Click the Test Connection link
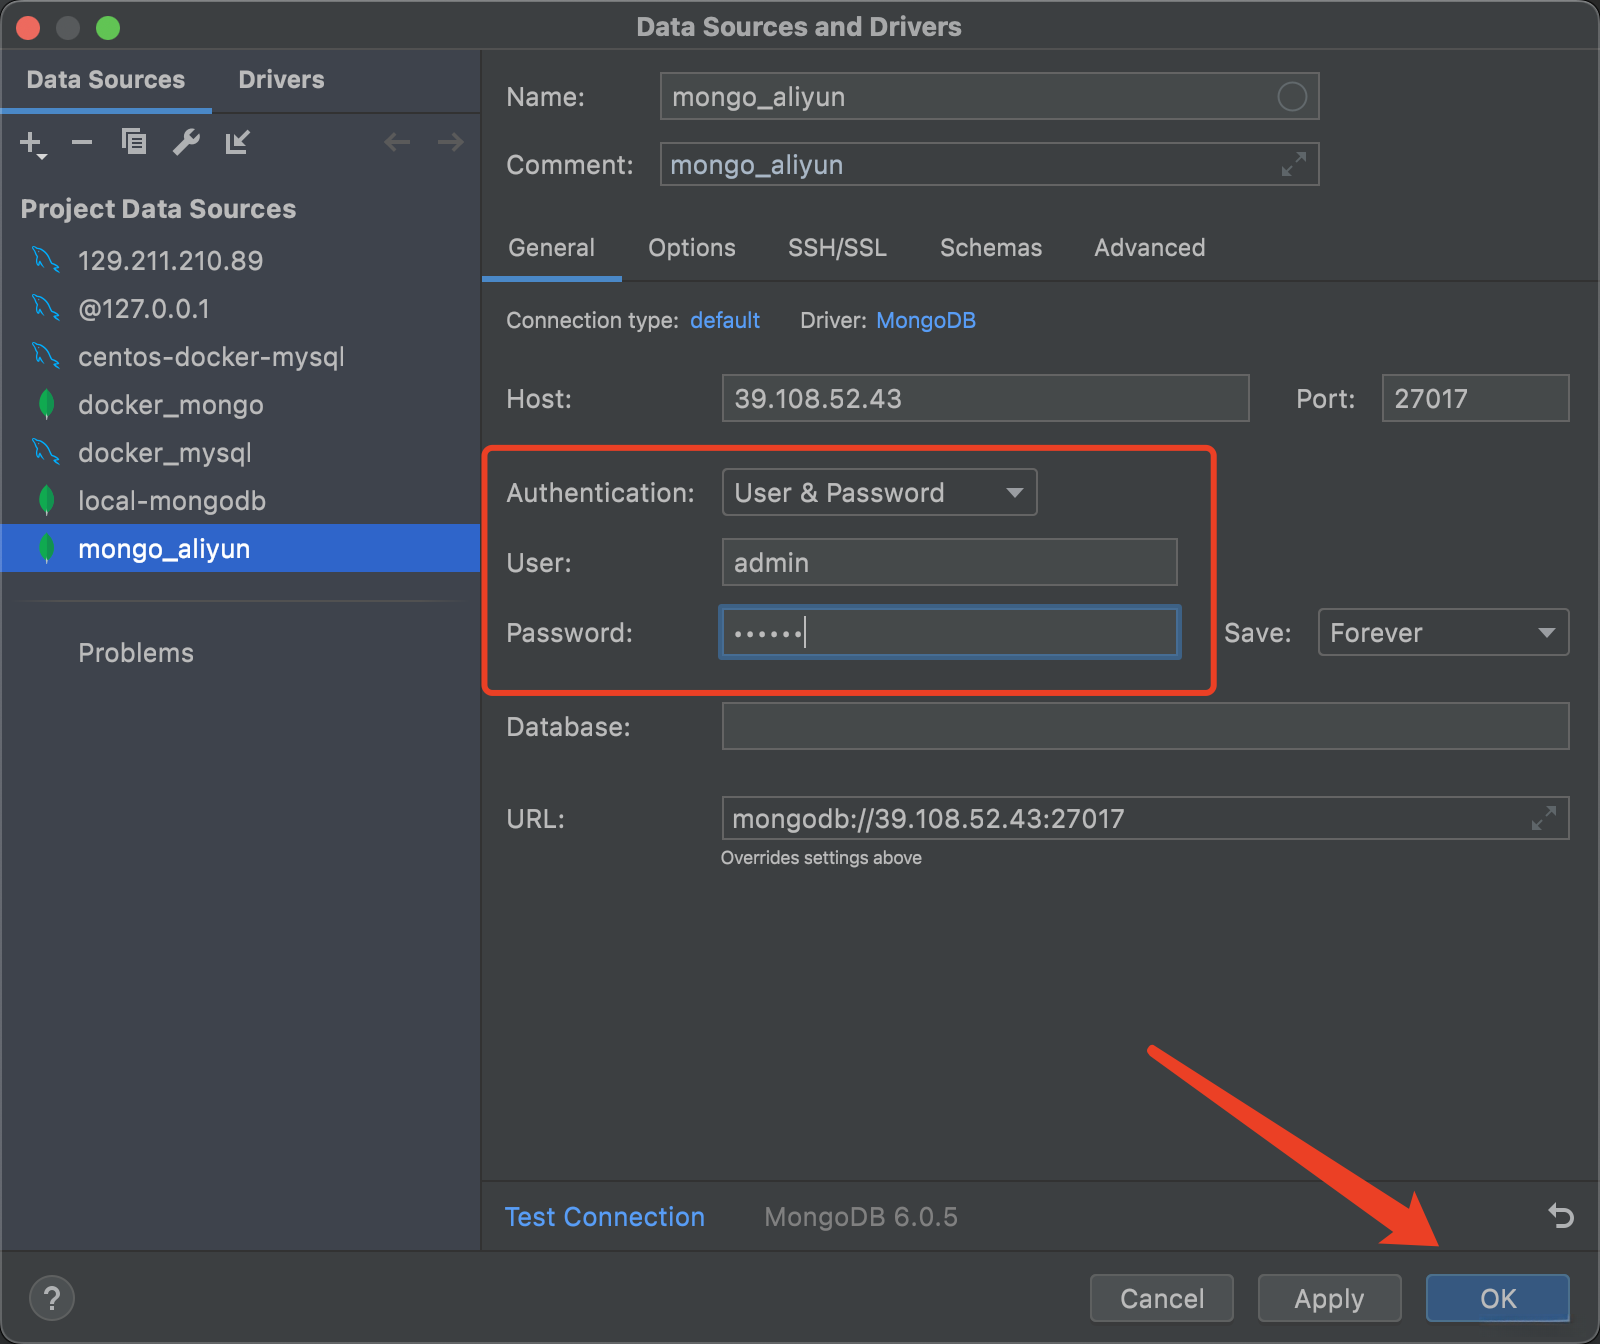The width and height of the screenshot is (1600, 1344). click(604, 1217)
